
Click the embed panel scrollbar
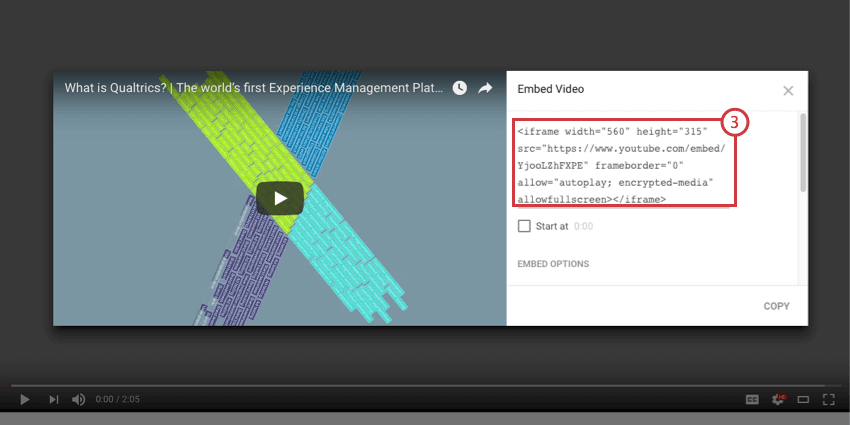803,152
